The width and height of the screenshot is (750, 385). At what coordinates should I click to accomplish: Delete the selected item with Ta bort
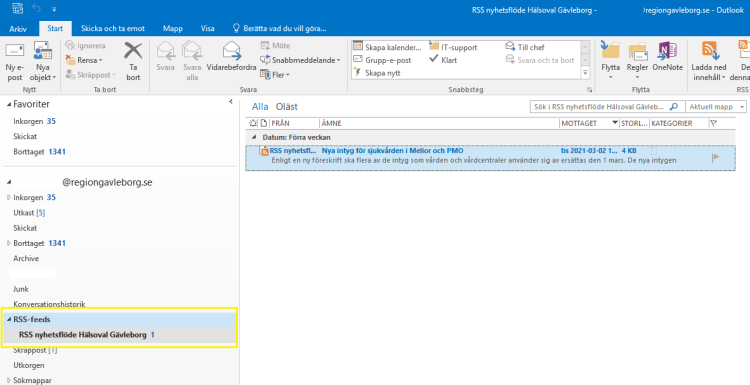(133, 61)
